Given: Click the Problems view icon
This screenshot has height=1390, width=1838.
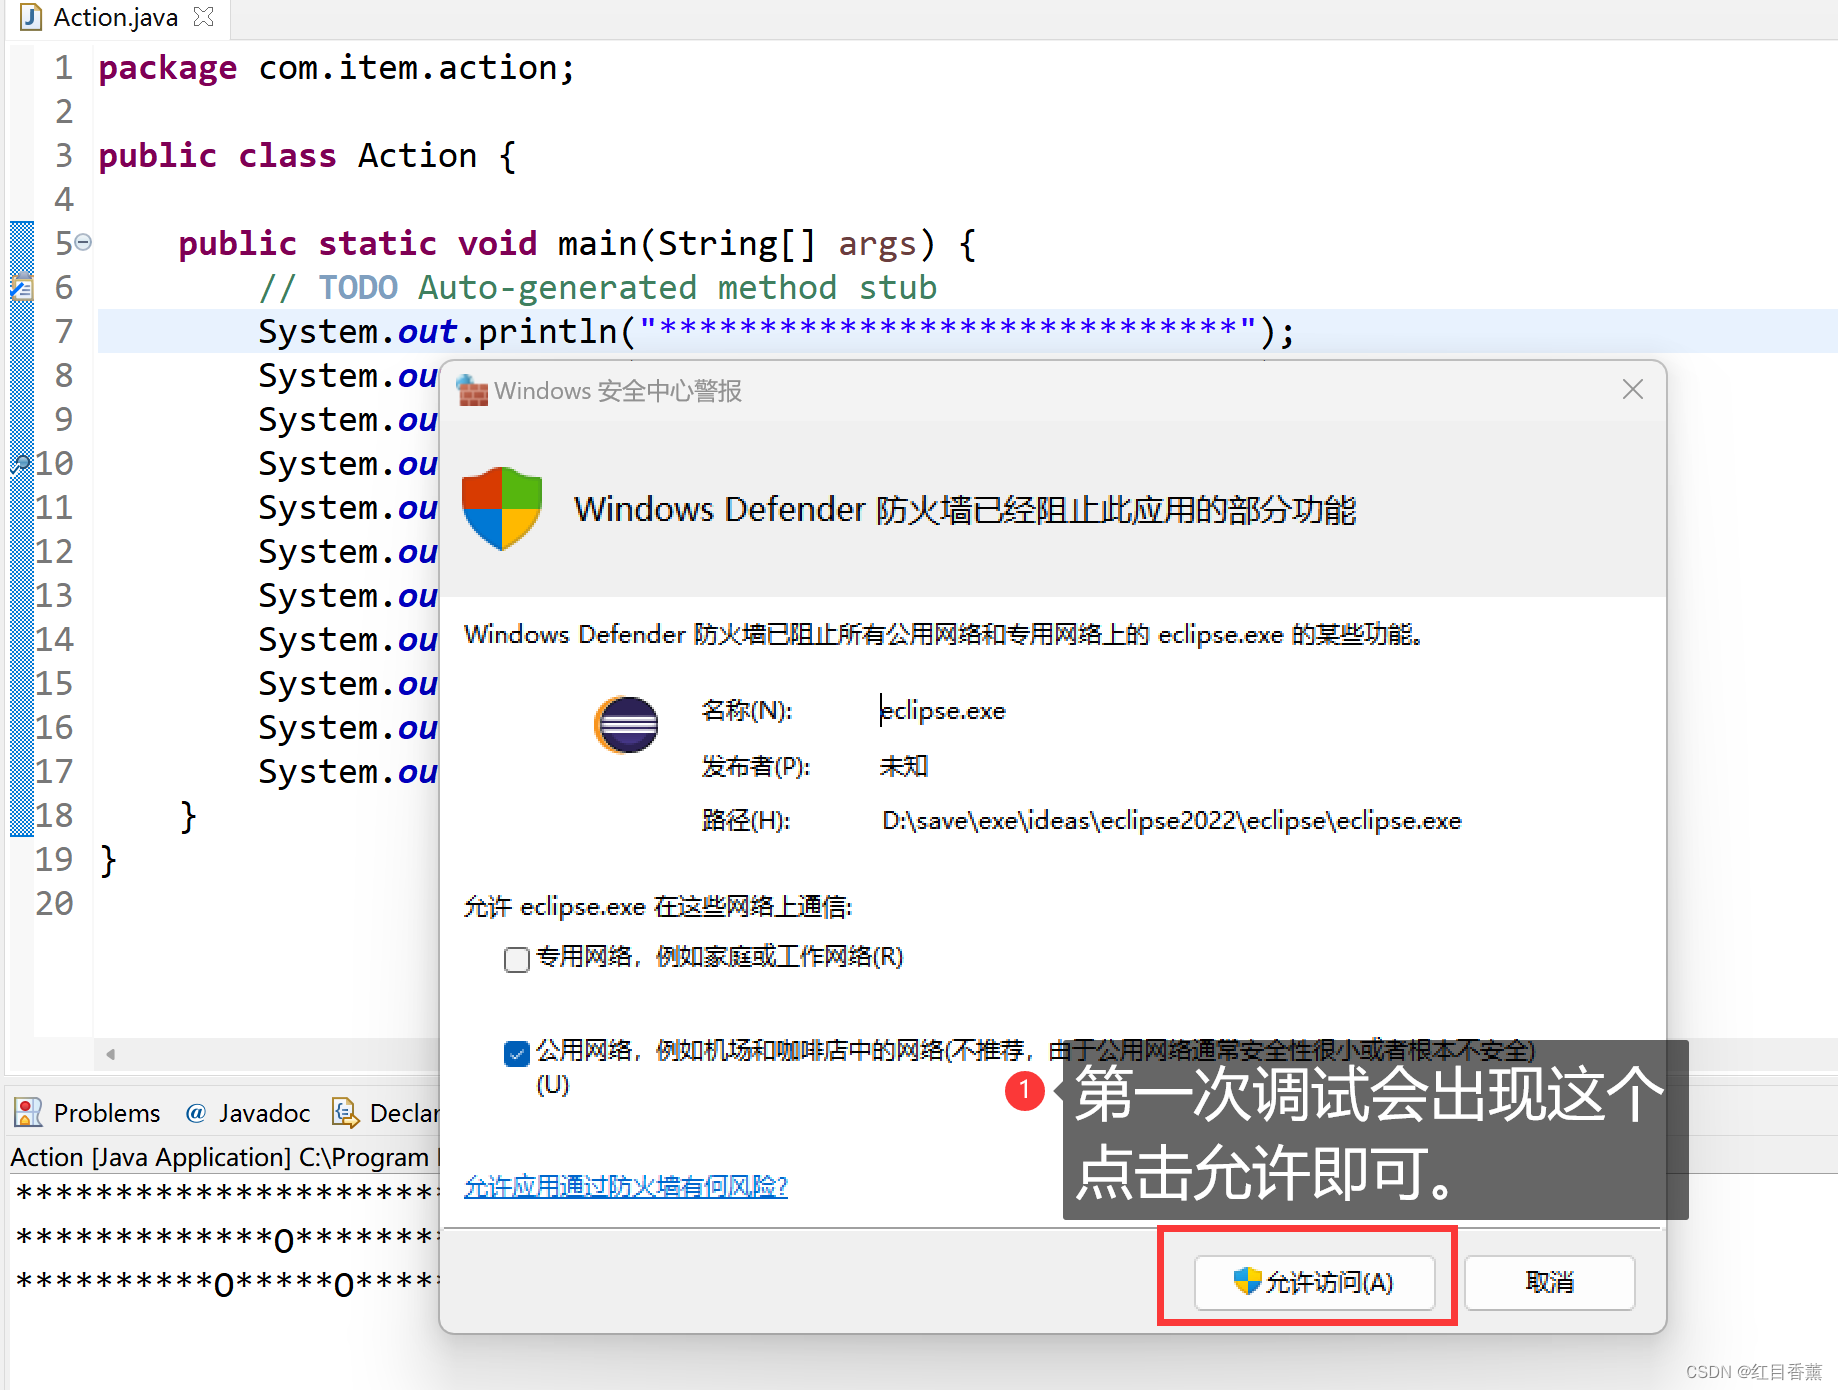Looking at the screenshot, I should tap(28, 1112).
